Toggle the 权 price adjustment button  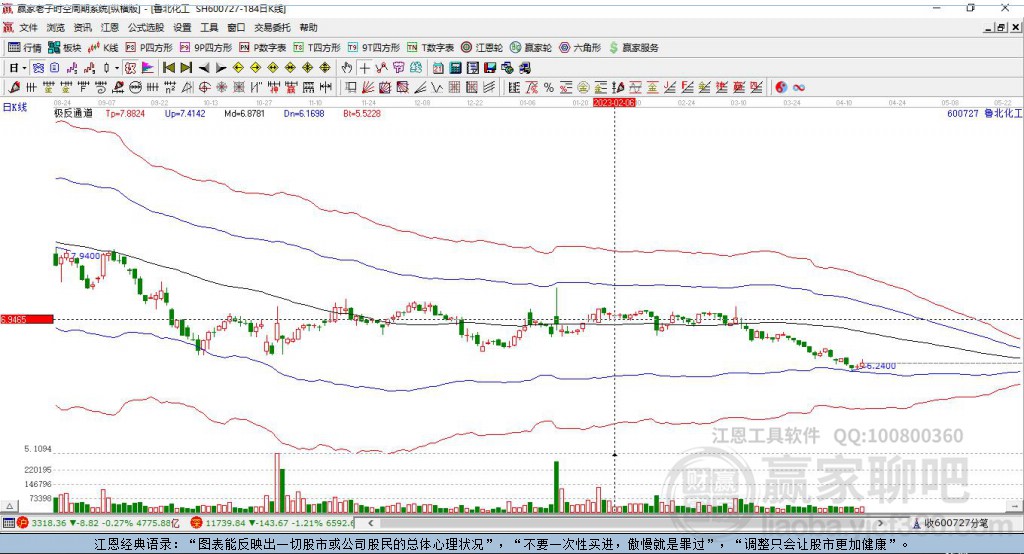[x=130, y=67]
